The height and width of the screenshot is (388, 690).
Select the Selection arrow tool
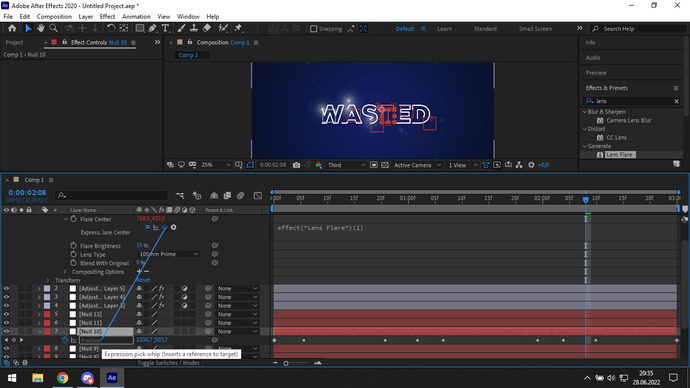(28, 29)
